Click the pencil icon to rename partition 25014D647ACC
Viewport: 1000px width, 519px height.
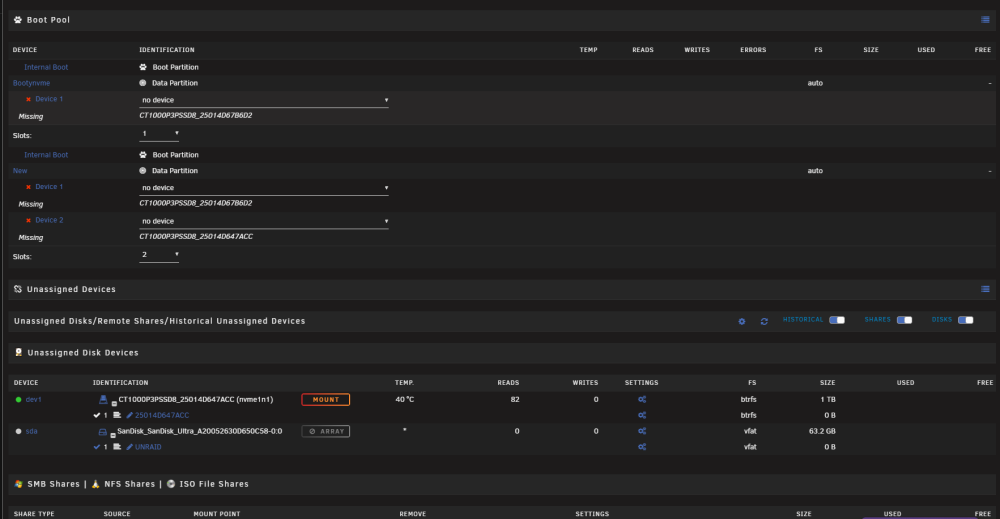point(129,415)
